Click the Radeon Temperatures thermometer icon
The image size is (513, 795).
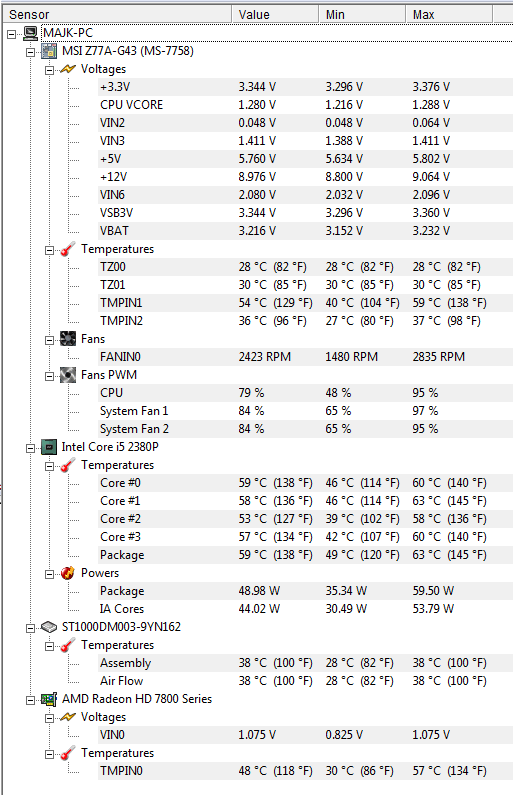pos(68,753)
